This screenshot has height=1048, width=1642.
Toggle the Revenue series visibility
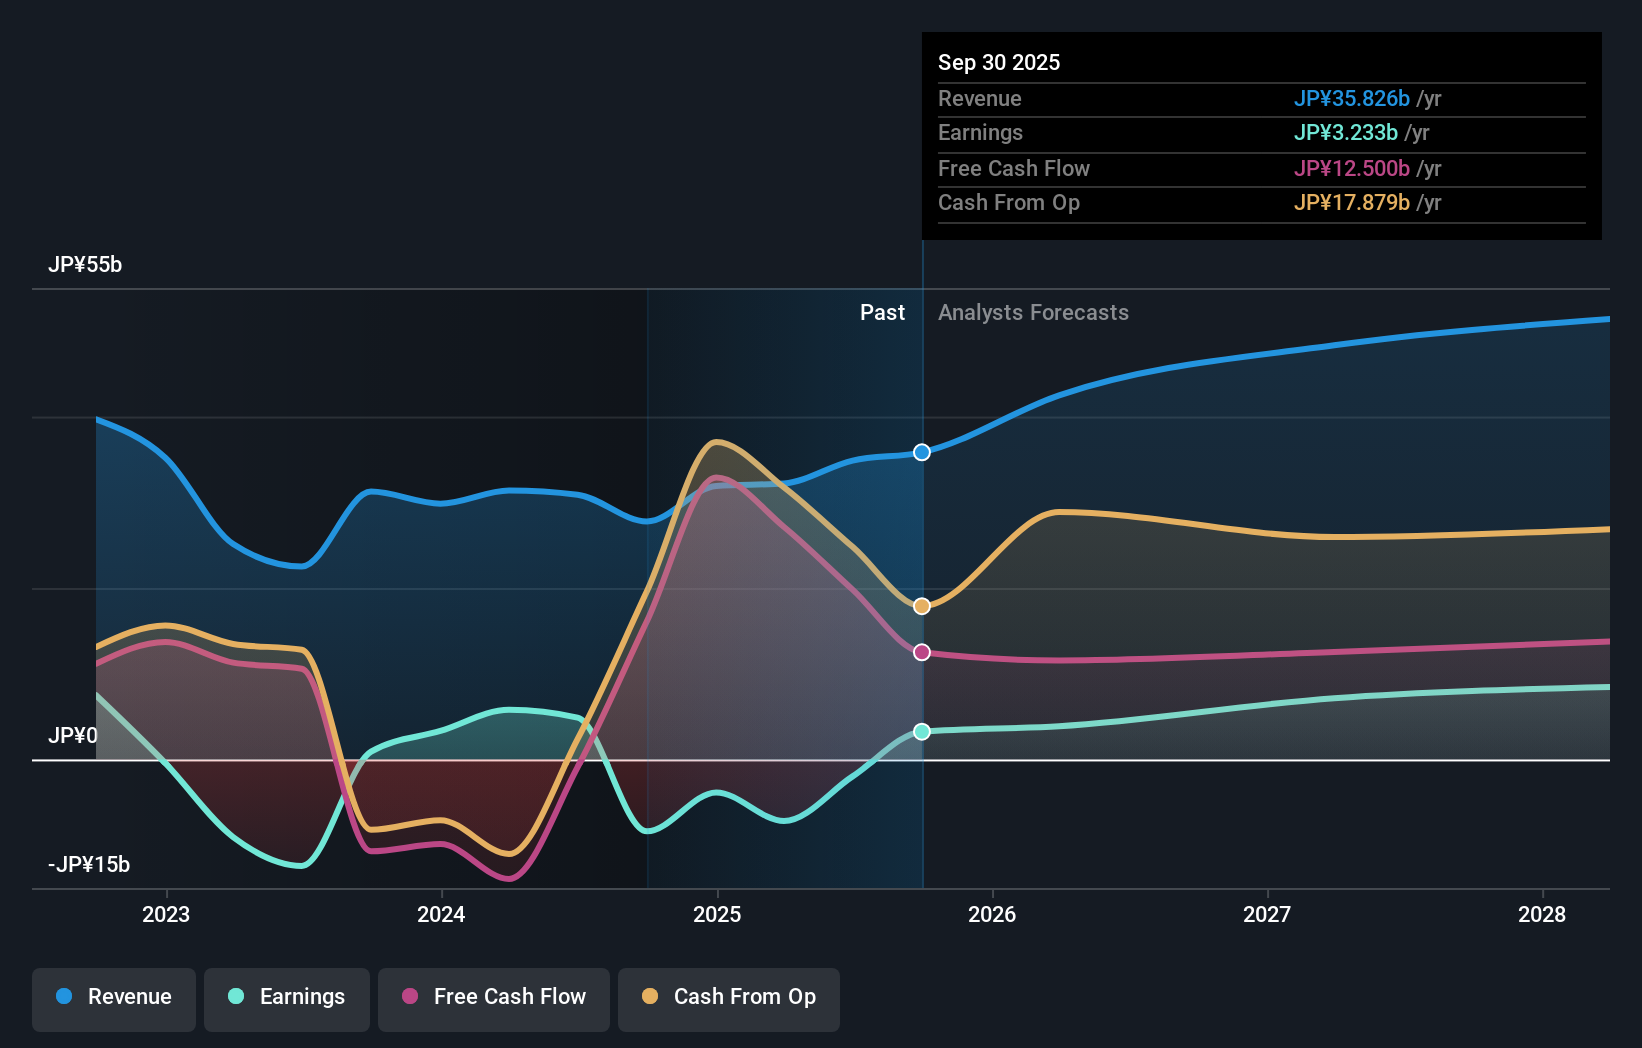(x=113, y=997)
